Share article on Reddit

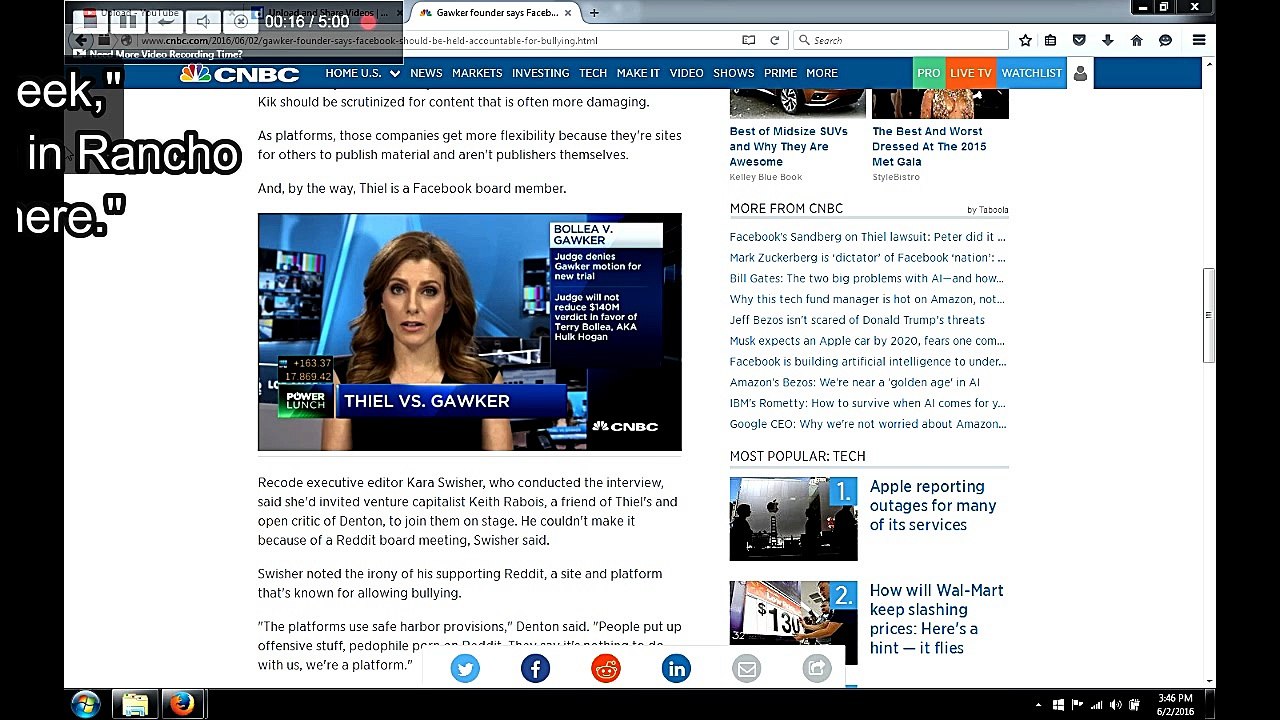click(x=606, y=669)
